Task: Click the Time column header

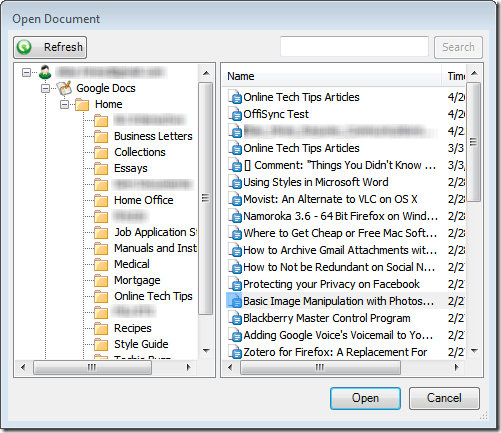Action: point(454,76)
